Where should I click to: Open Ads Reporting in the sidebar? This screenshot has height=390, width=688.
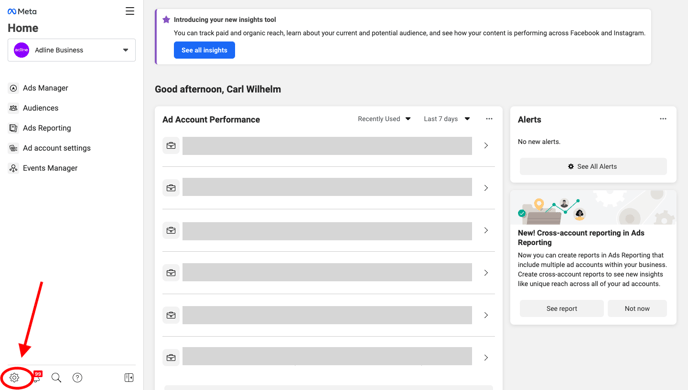(47, 128)
